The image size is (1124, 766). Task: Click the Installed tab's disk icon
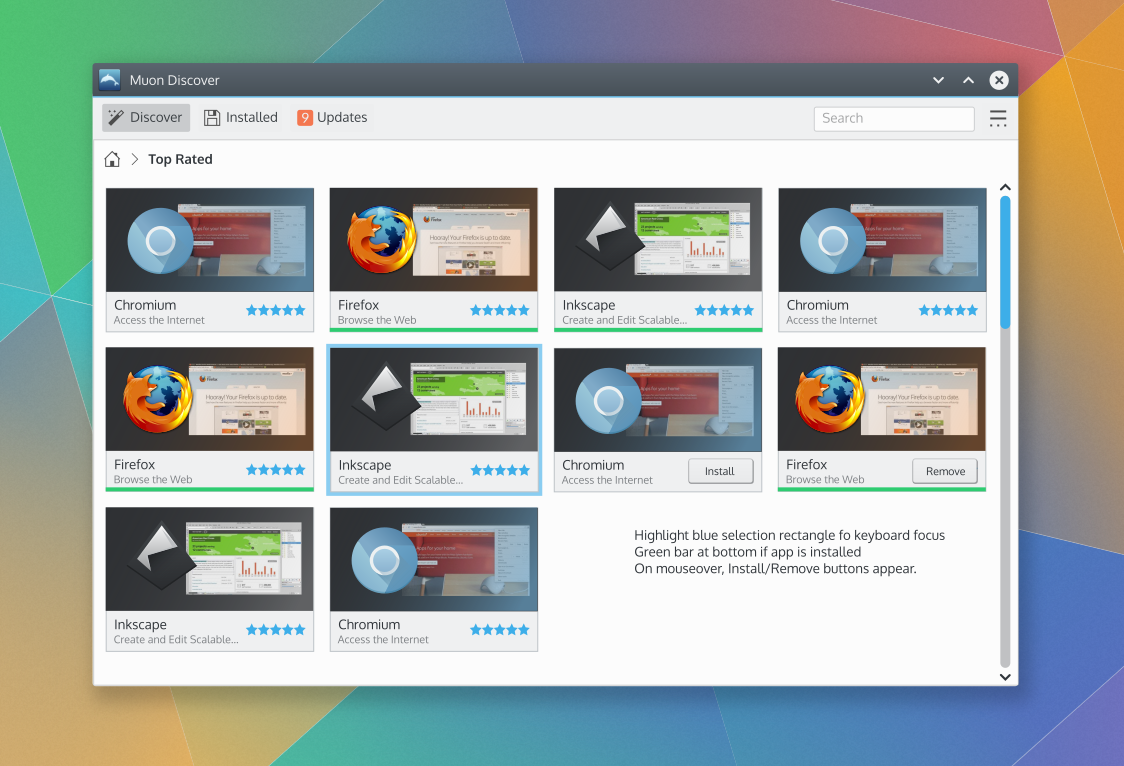pos(212,118)
